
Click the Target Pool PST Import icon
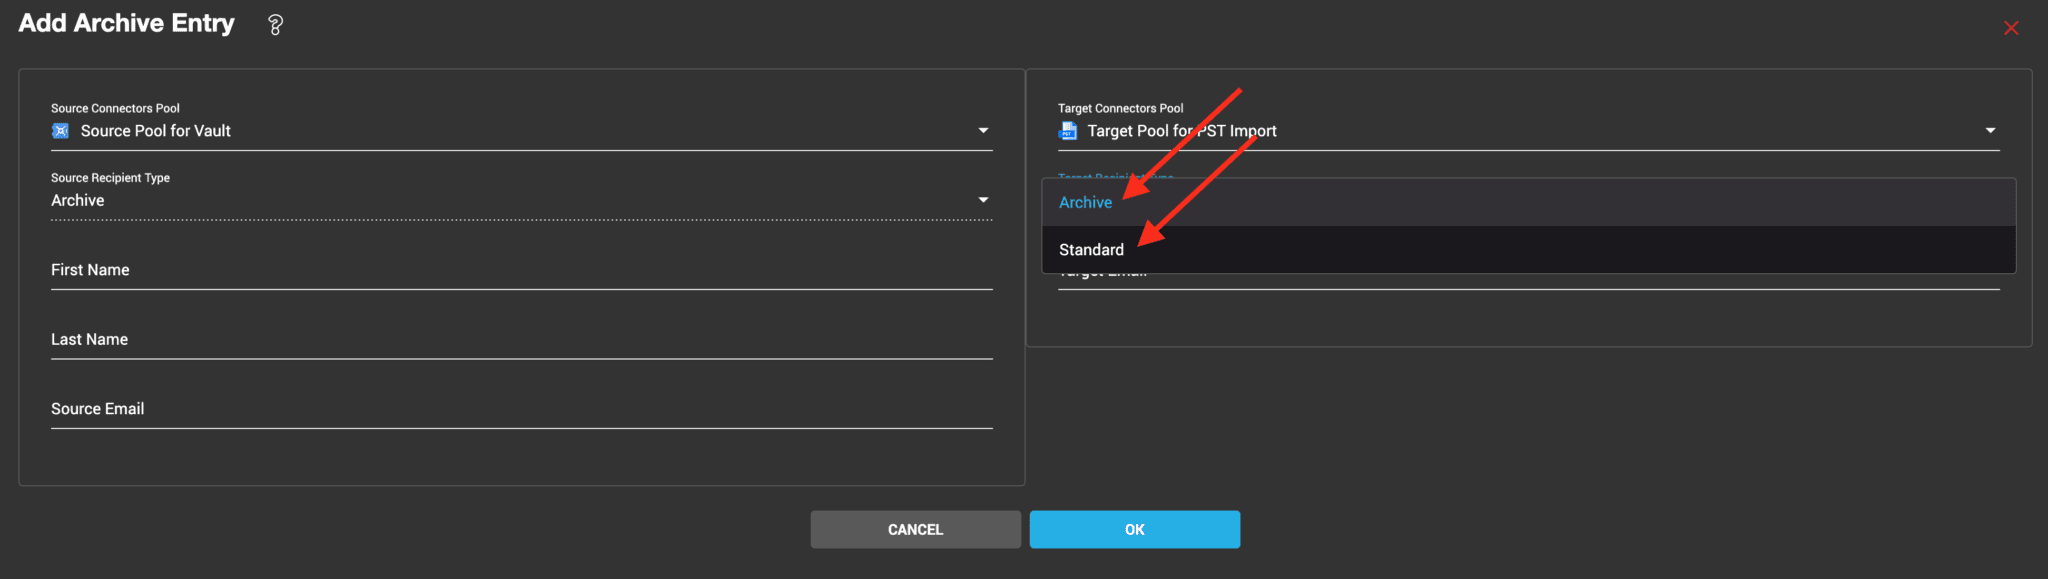(x=1068, y=131)
